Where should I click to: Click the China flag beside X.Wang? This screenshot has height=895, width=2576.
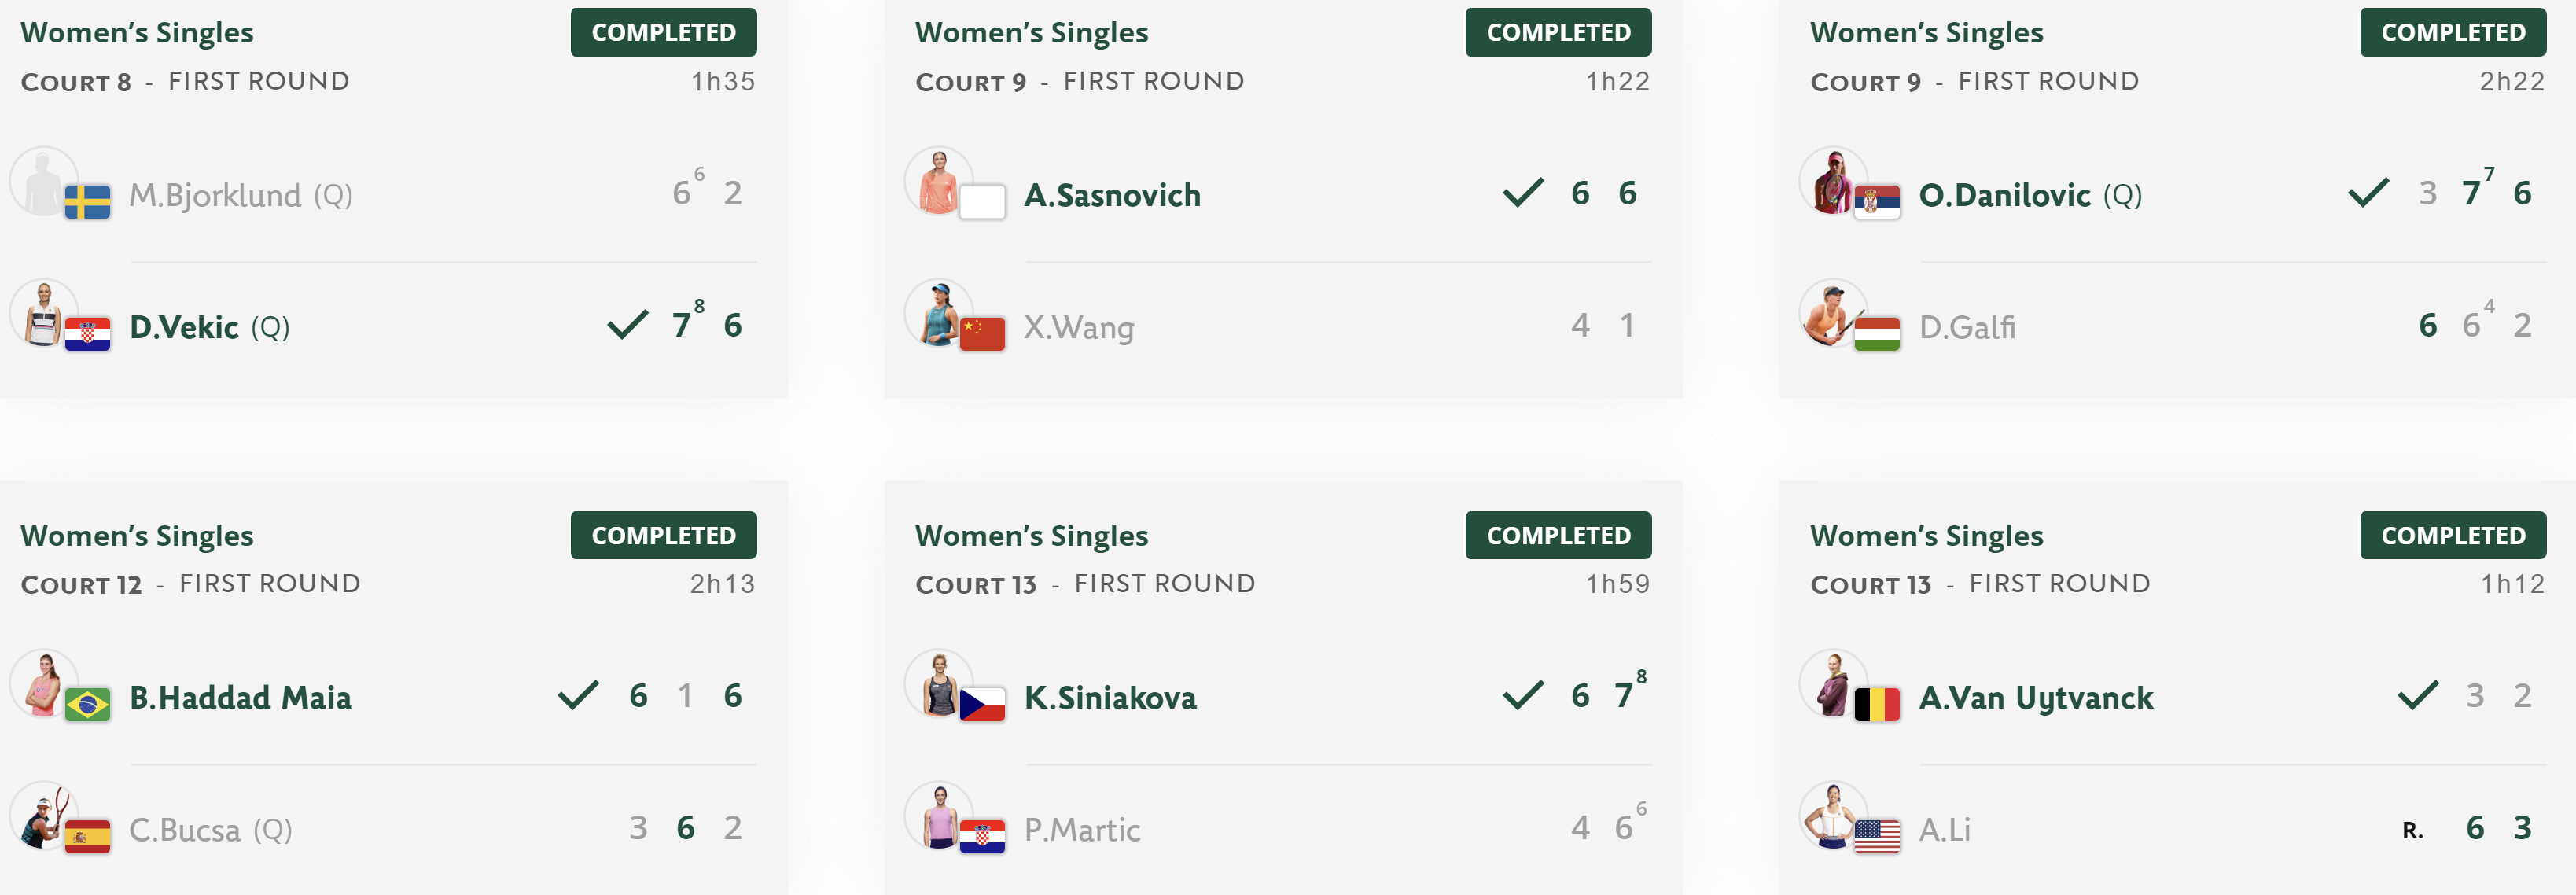[x=982, y=334]
